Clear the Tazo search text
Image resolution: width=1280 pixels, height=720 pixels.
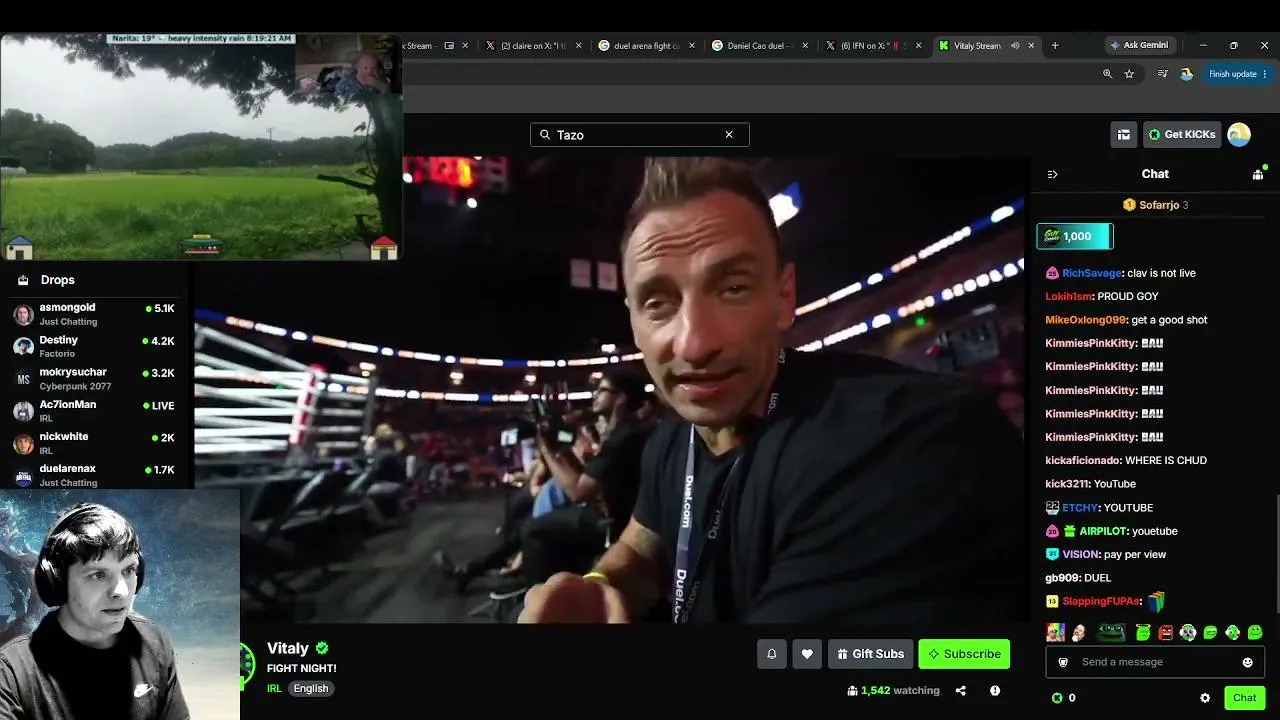729,135
